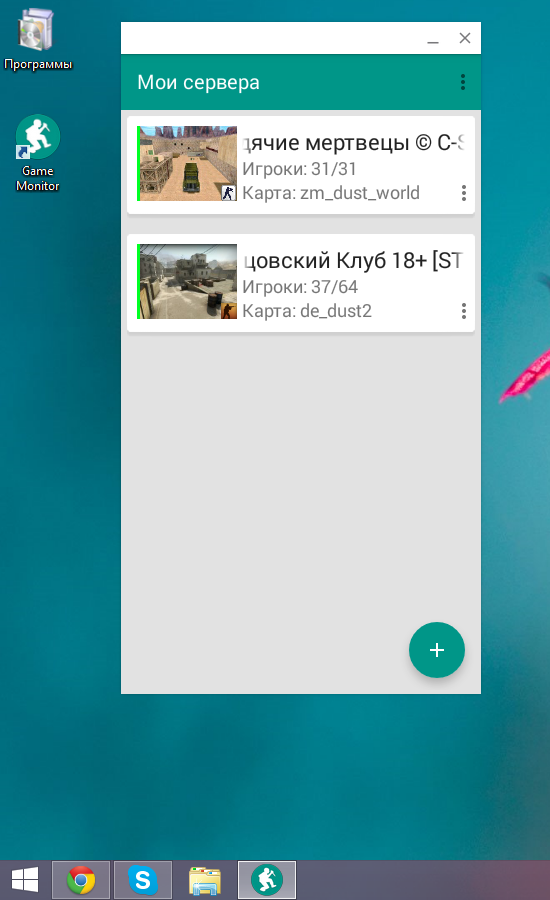Click the green plus add server button
Viewport: 550px width, 900px height.
click(x=437, y=650)
